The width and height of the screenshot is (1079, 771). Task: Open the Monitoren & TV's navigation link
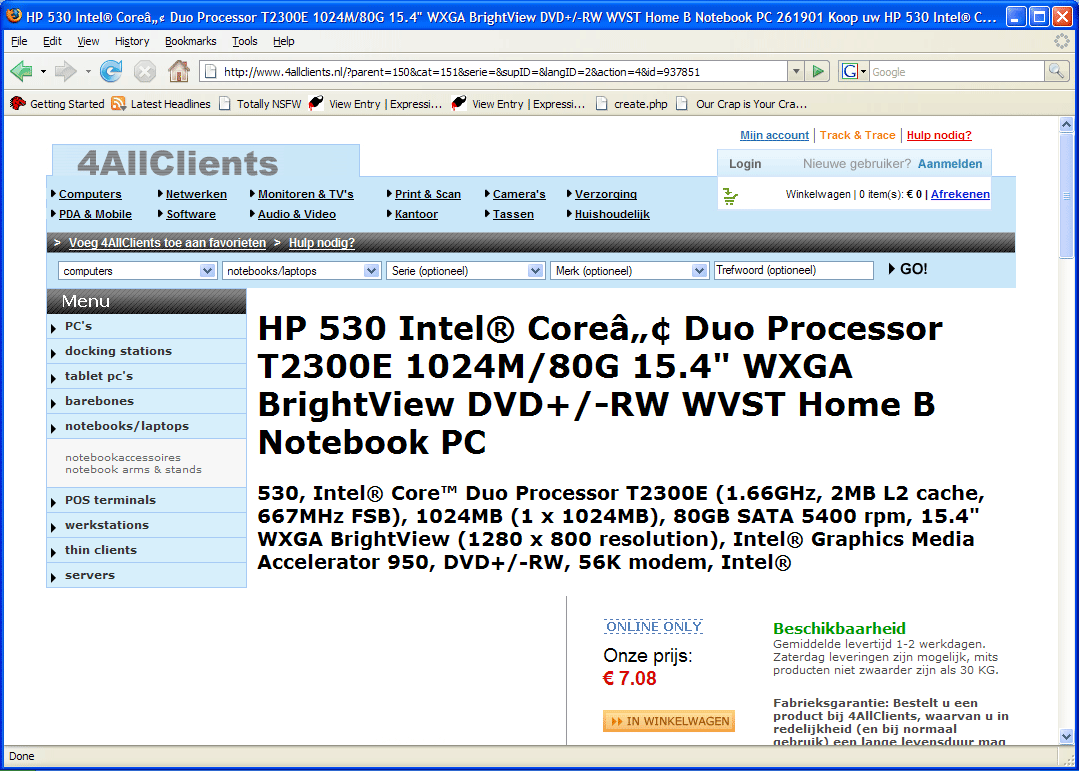306,194
